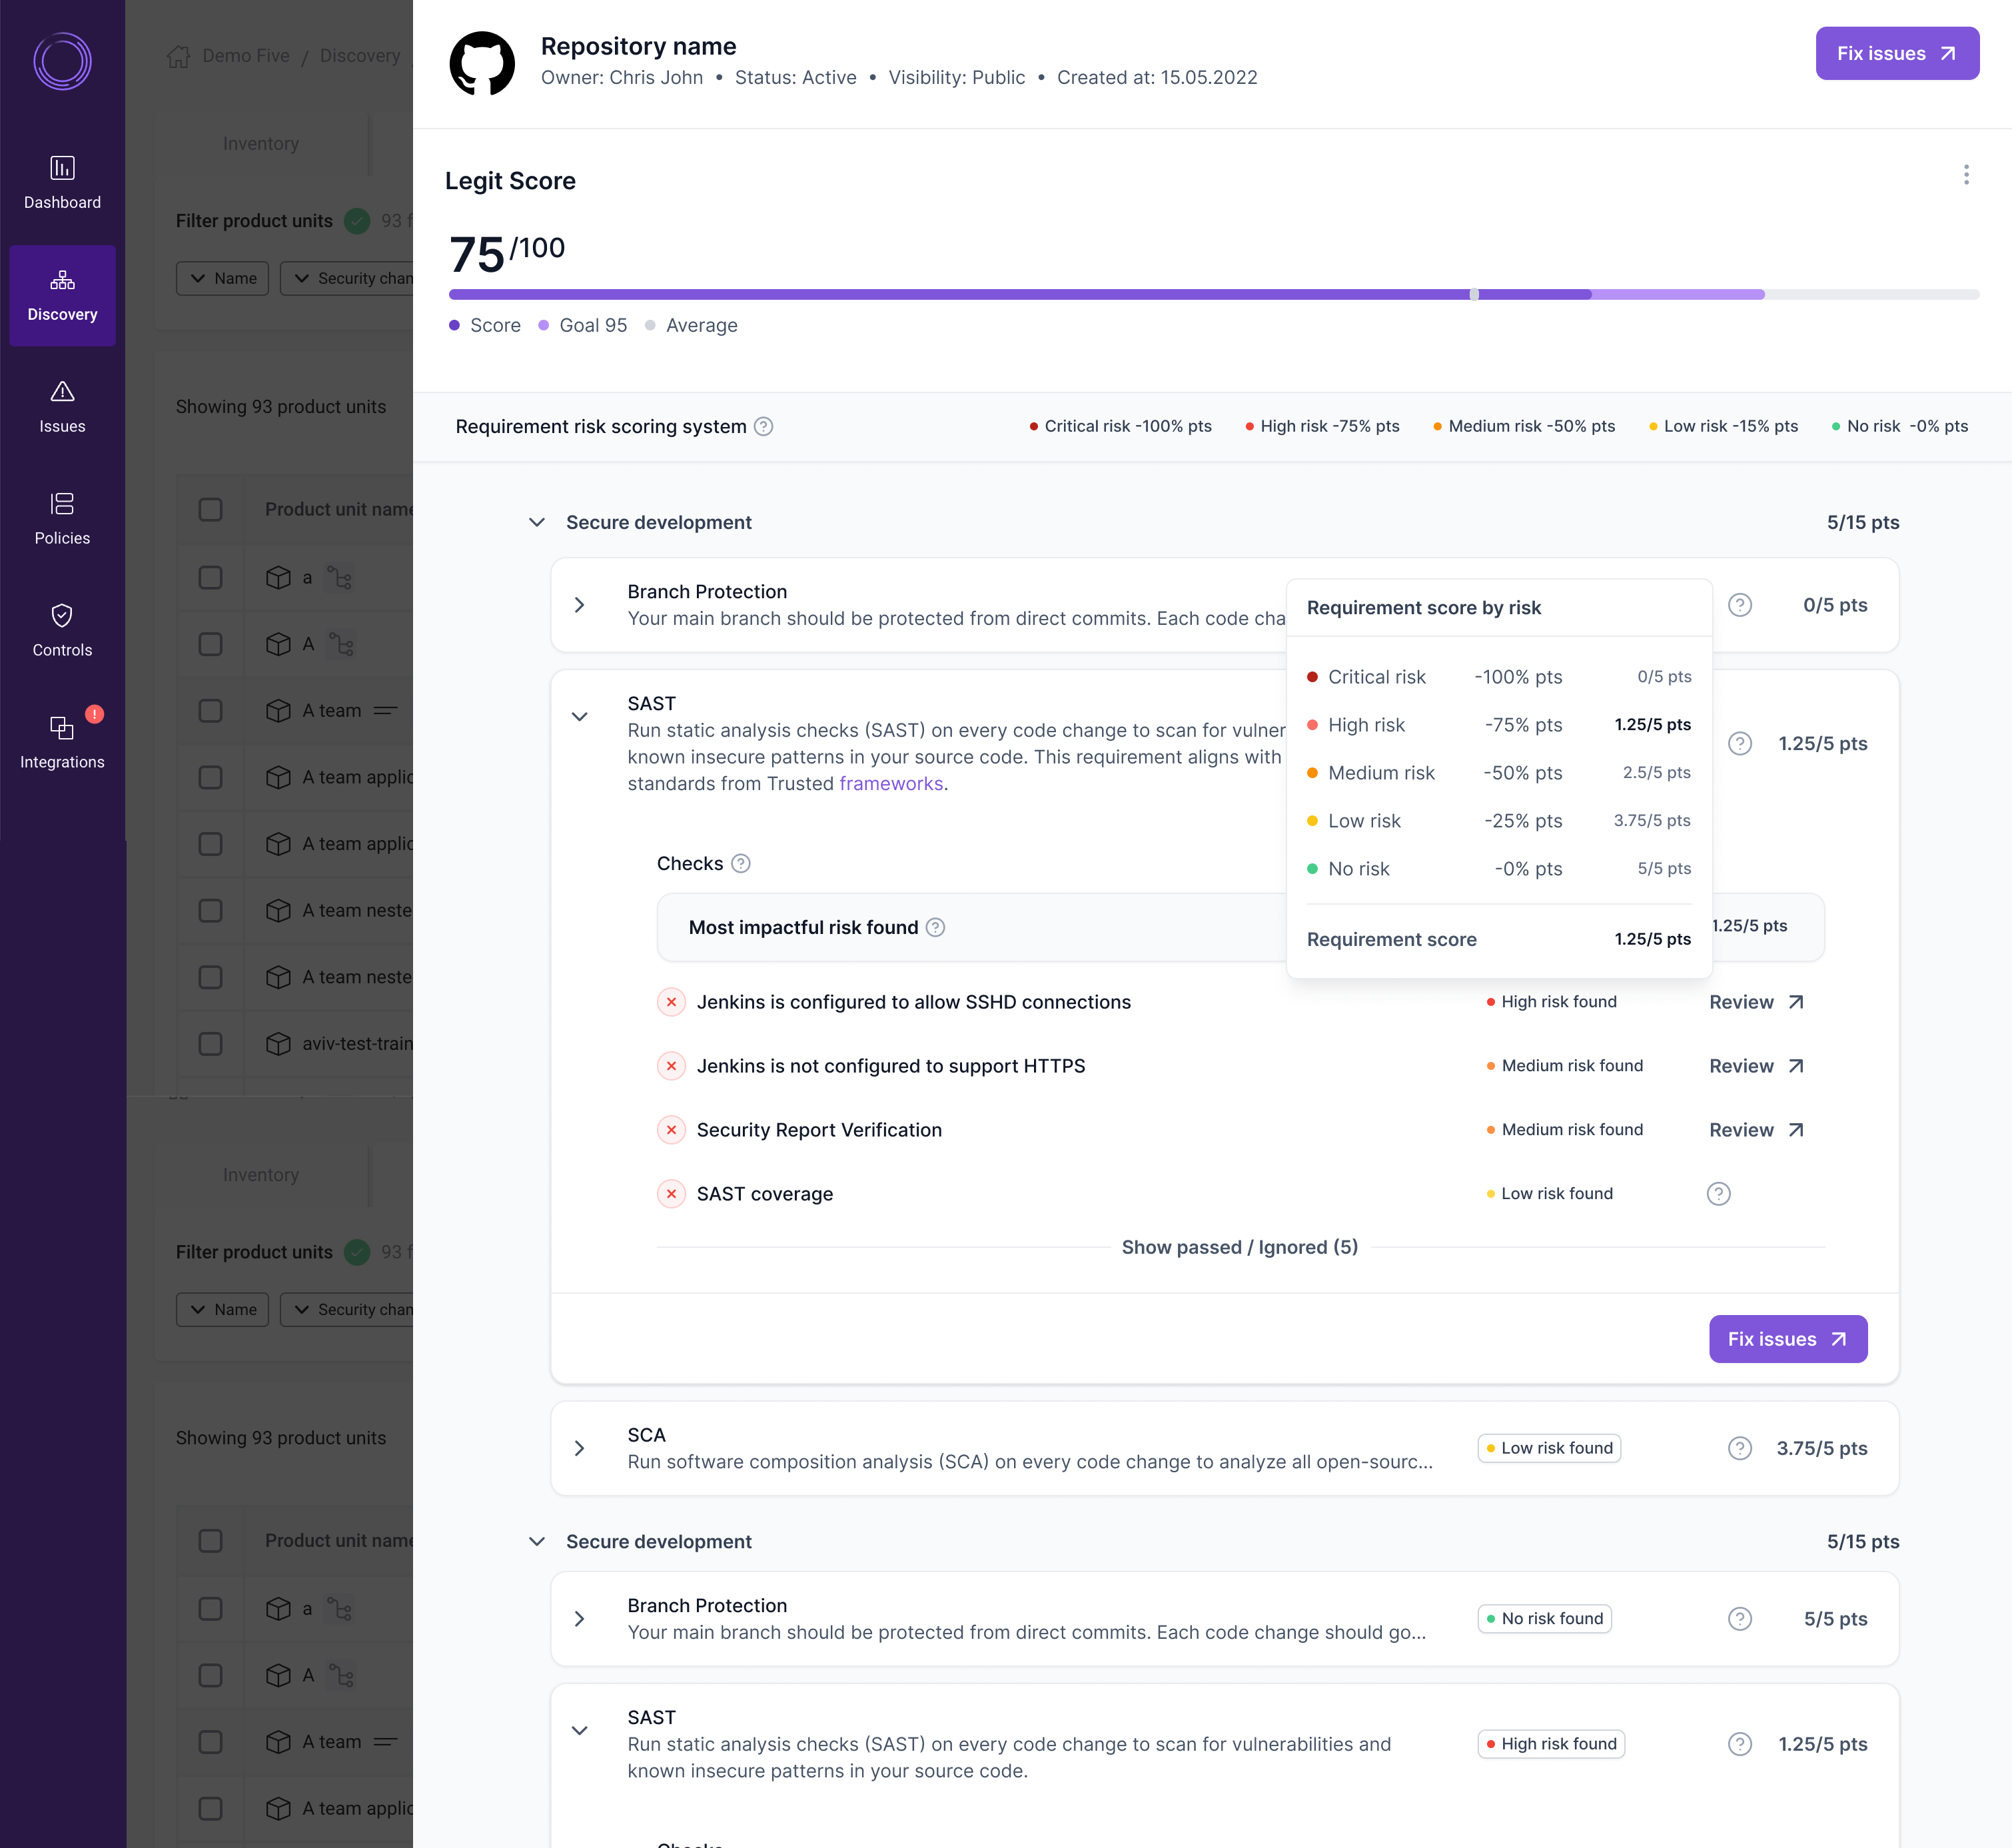Collapse the lower SAST requirement

(x=579, y=1730)
